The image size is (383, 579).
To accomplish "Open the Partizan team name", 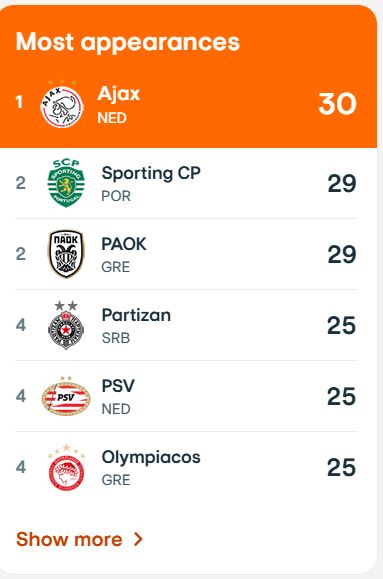I will click(136, 315).
